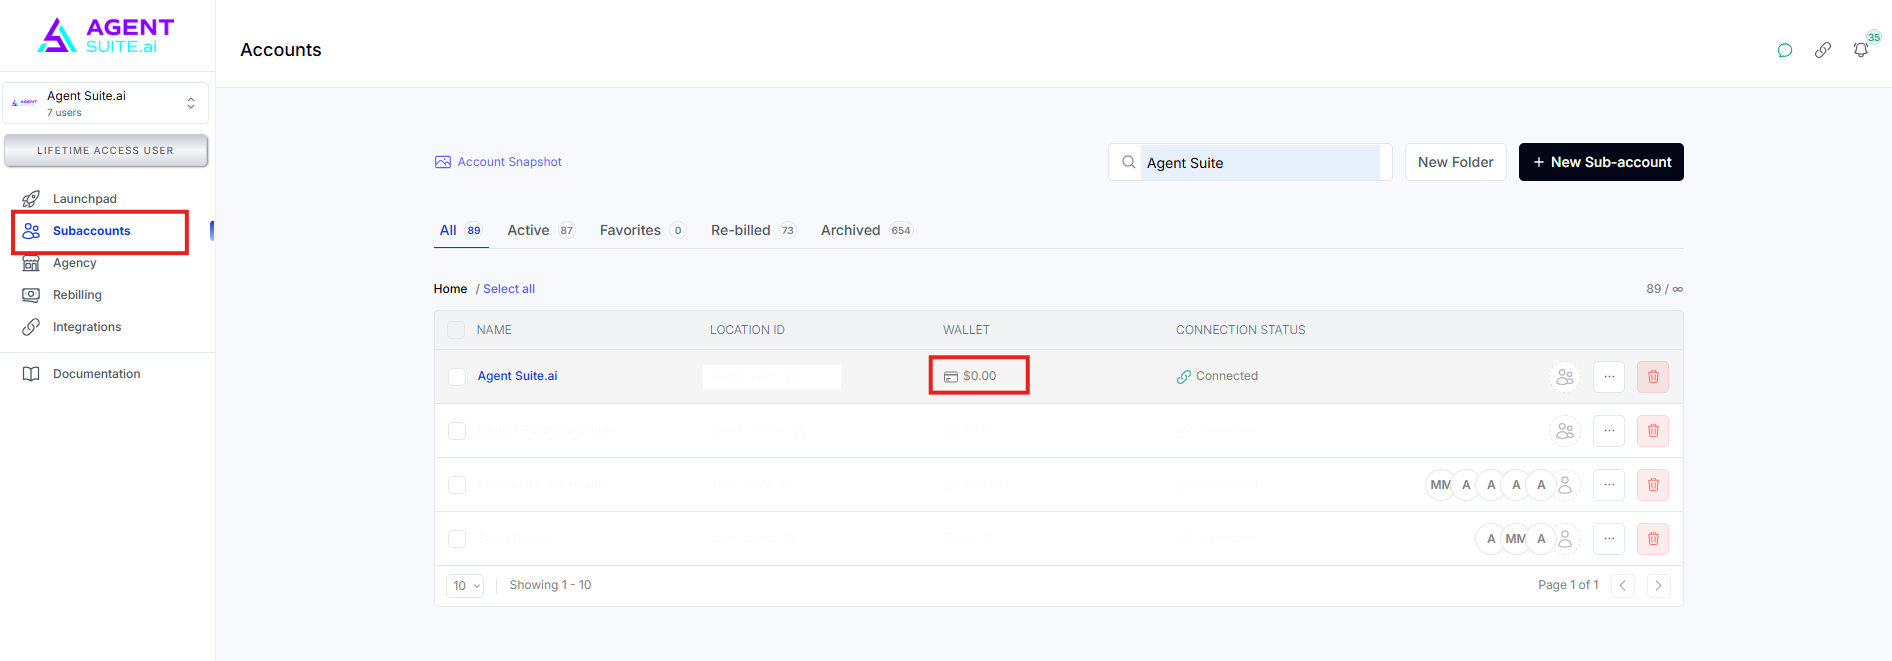The height and width of the screenshot is (661, 1892).
Task: Click the Agency storefront icon
Action: tap(31, 263)
